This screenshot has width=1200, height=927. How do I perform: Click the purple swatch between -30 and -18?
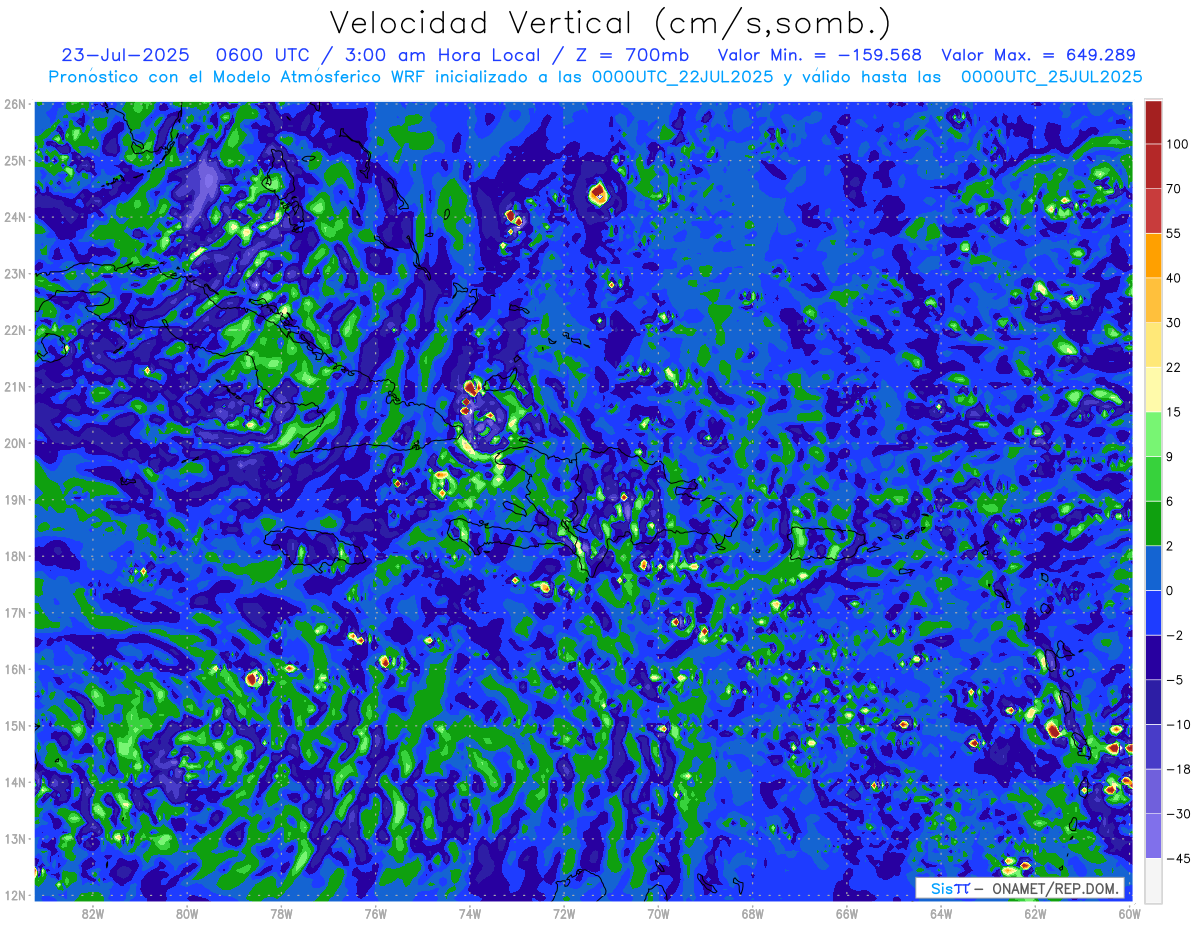tap(1153, 789)
